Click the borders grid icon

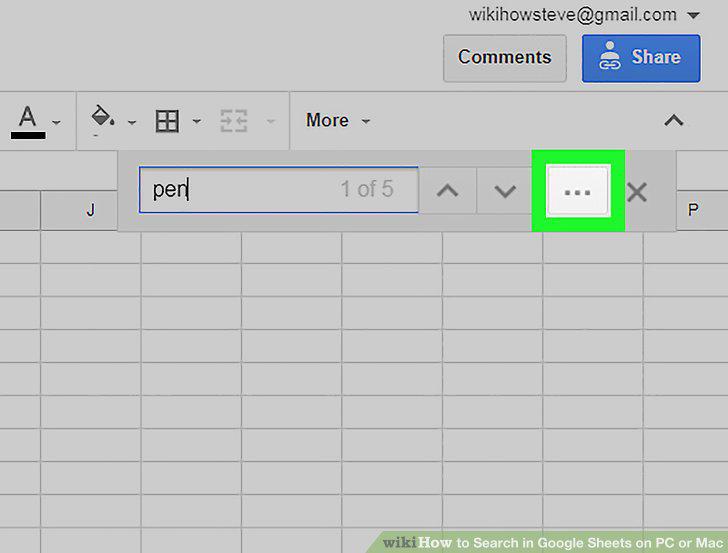[167, 121]
